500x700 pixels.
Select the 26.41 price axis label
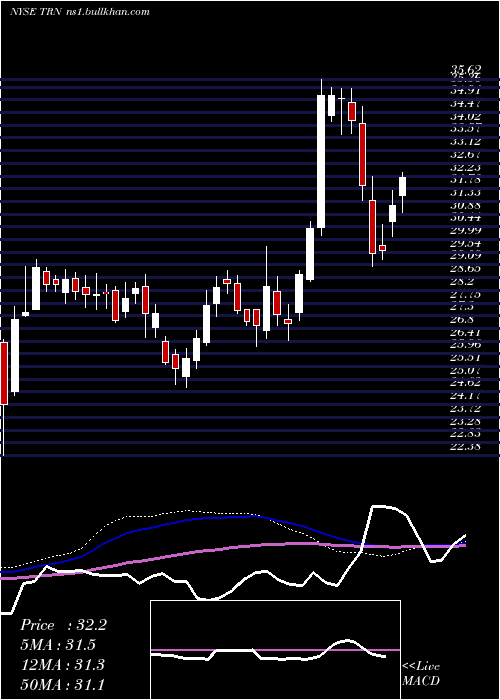coord(466,332)
